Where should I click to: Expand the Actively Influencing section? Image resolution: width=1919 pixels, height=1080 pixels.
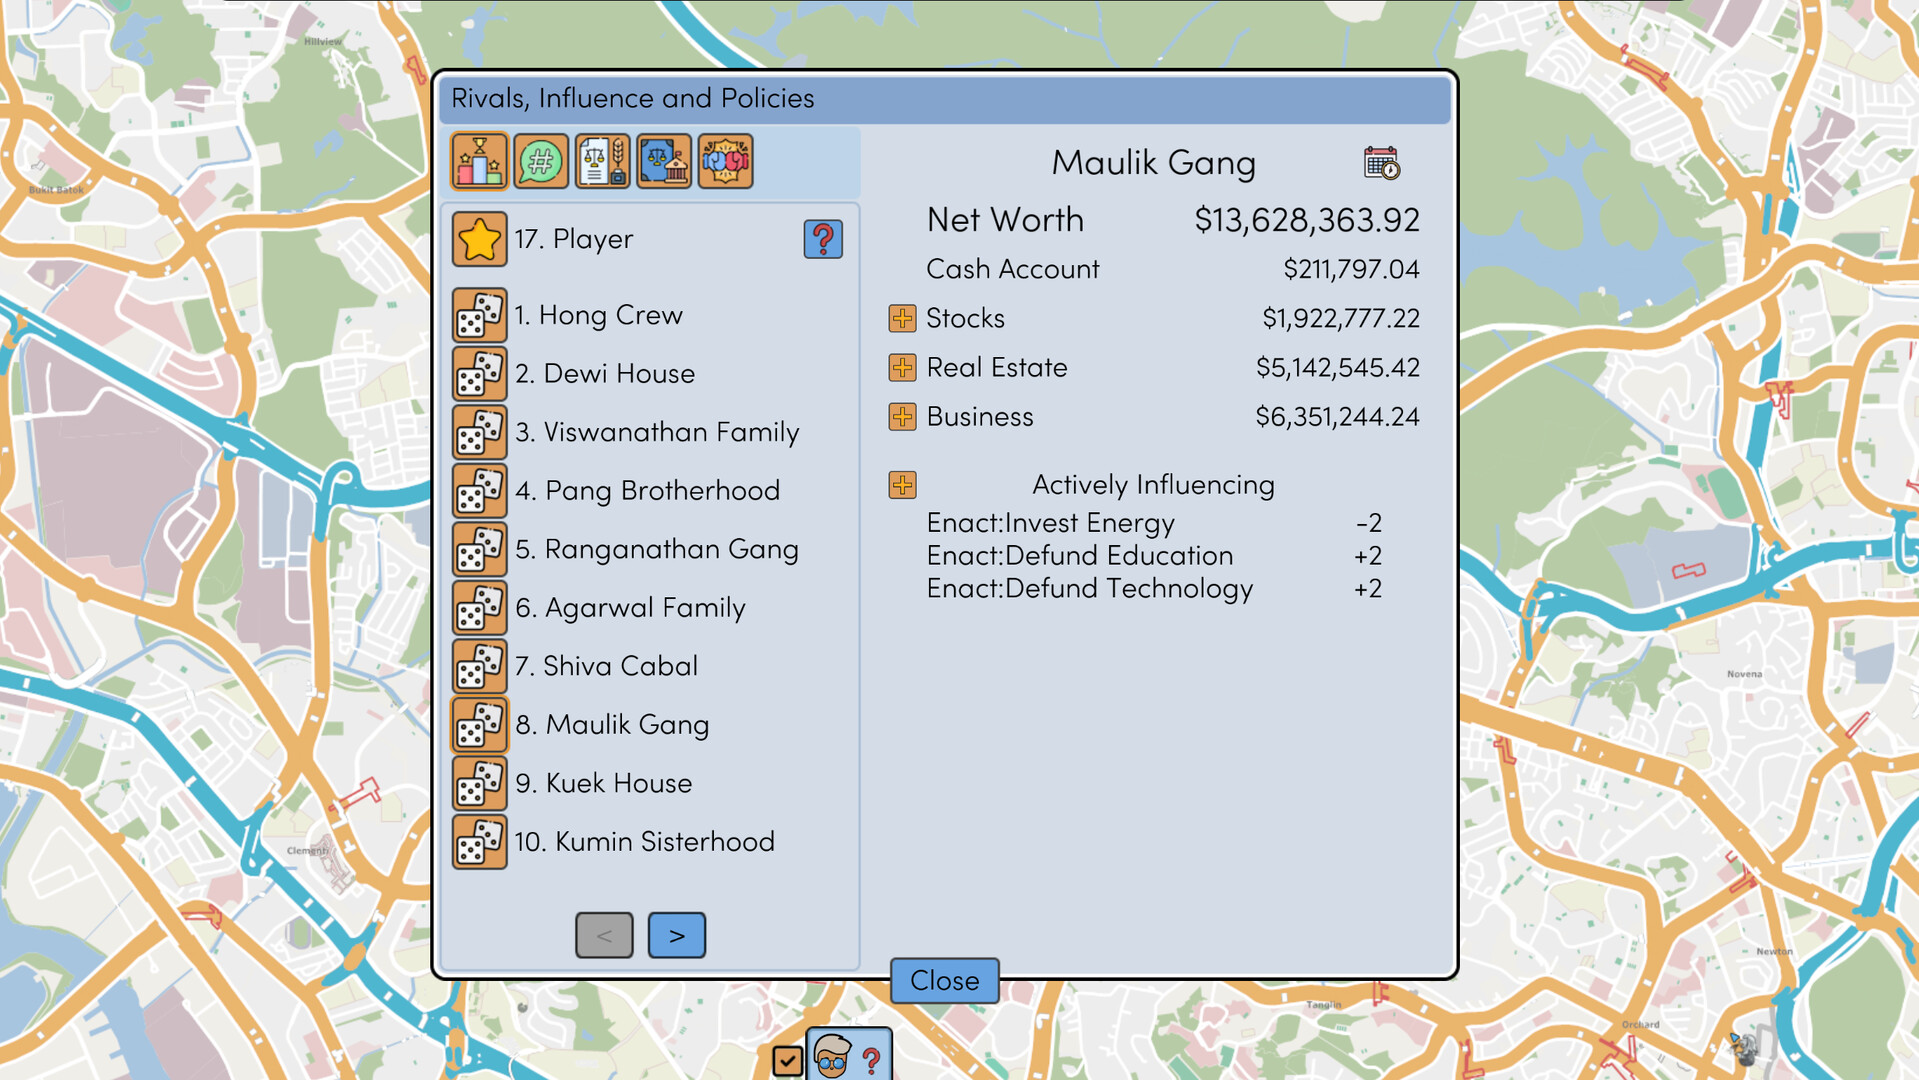tap(900, 485)
